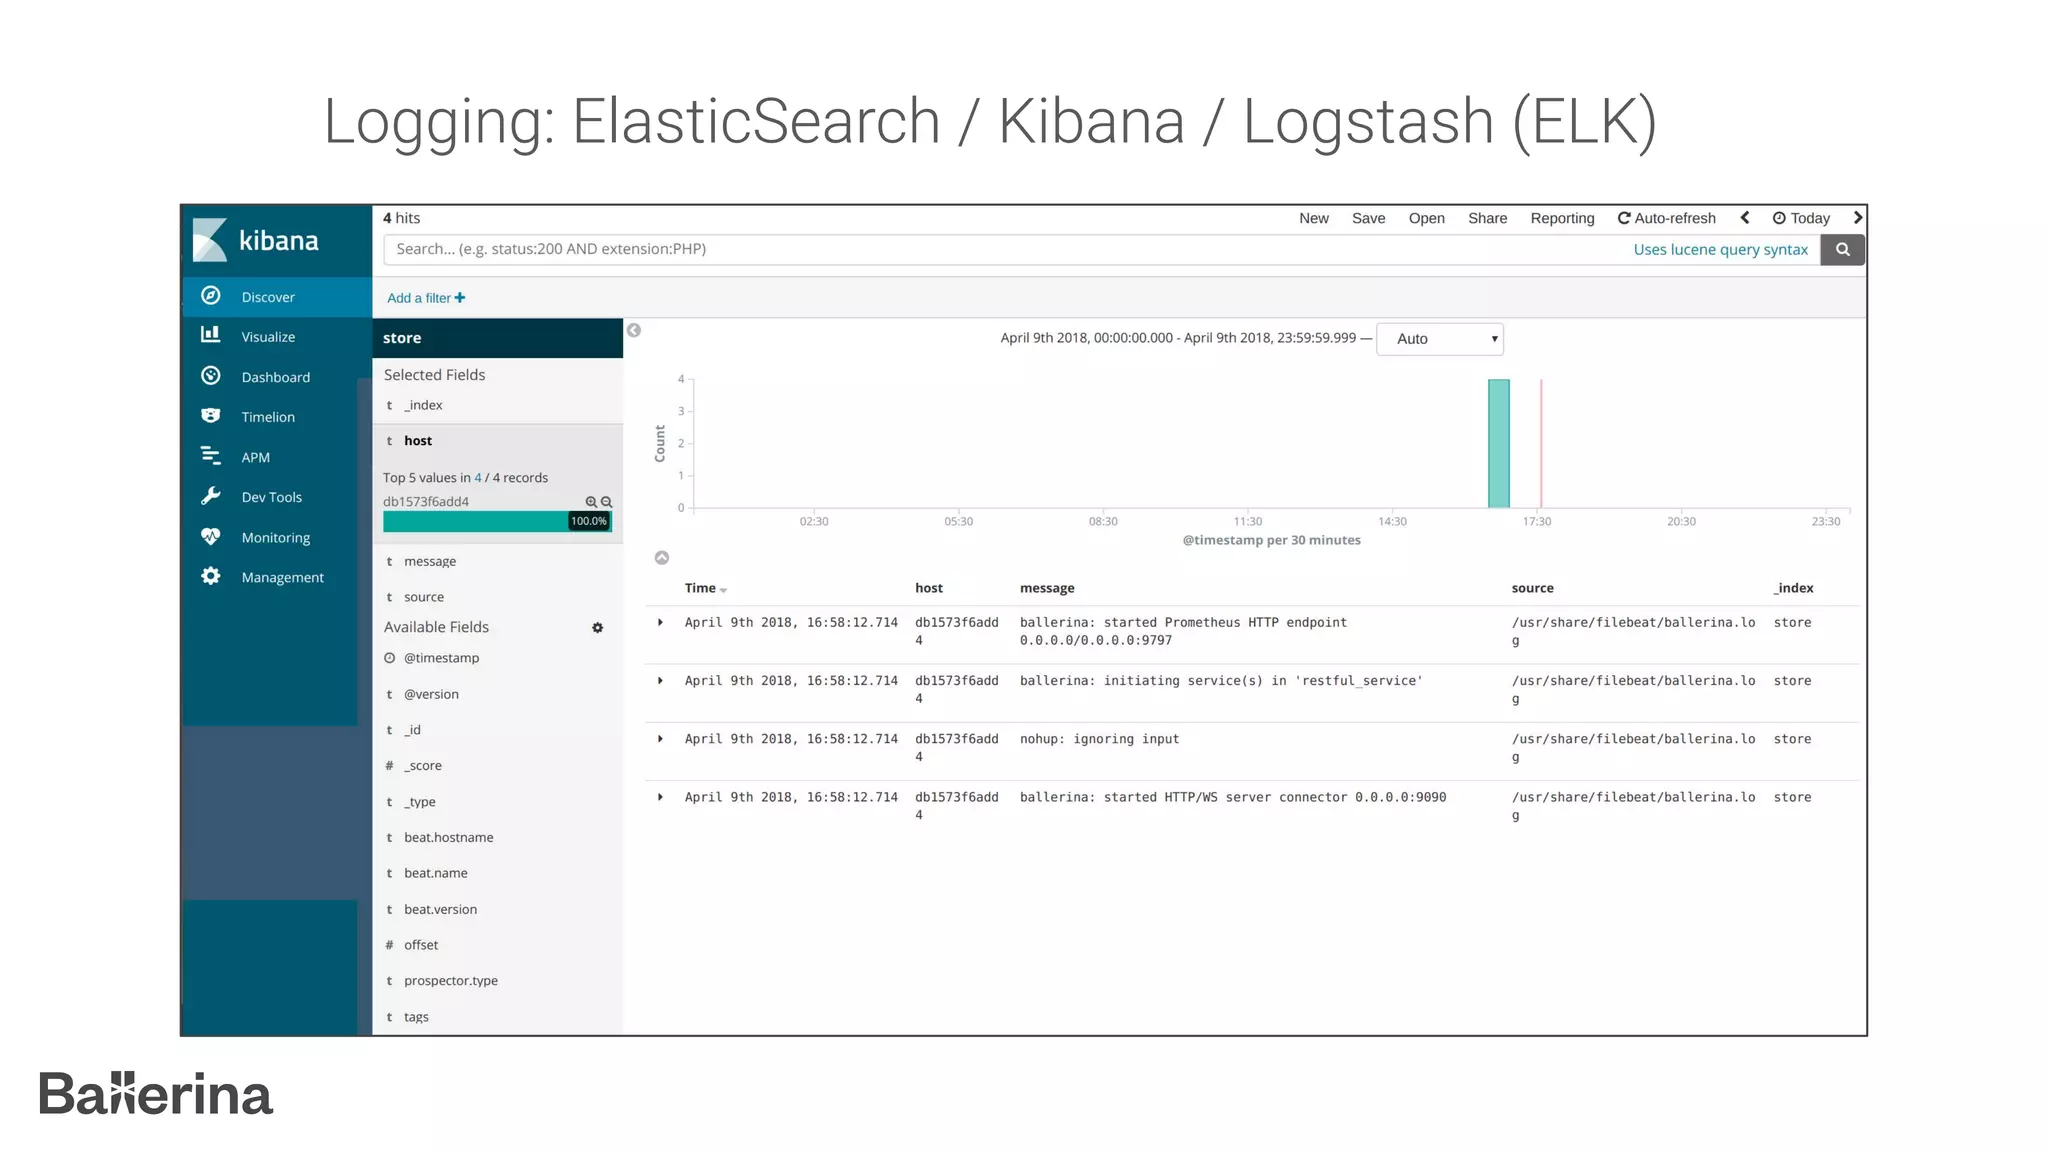This screenshot has width=2048, height=1152.
Task: Filter out value db1573f6add4 zoom-out icon
Action: [606, 502]
